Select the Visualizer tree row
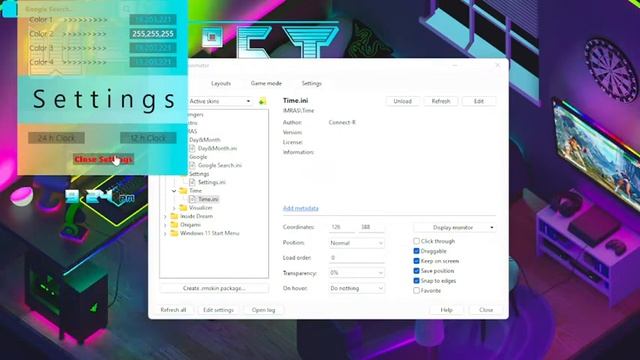Viewport: 640px width, 360px height. [200, 208]
